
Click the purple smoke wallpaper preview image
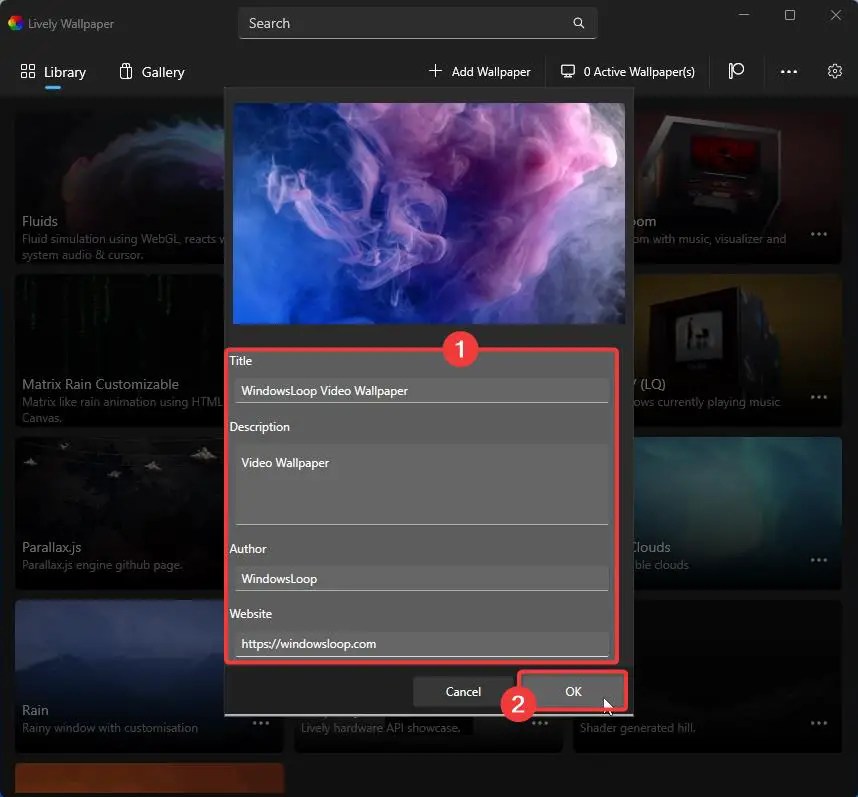pyautogui.click(x=429, y=213)
